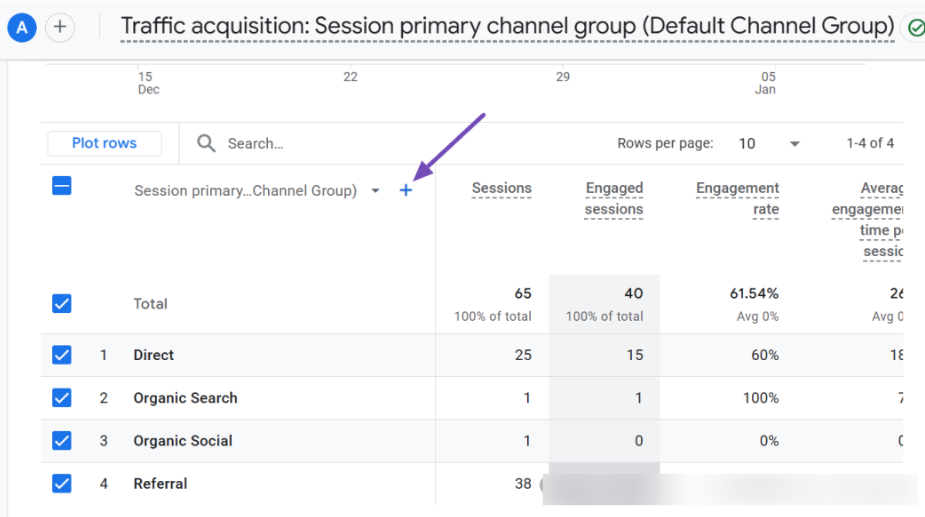Expand the Session primary Channel Group dimension dropdown
The image size is (925, 517).
coord(375,191)
